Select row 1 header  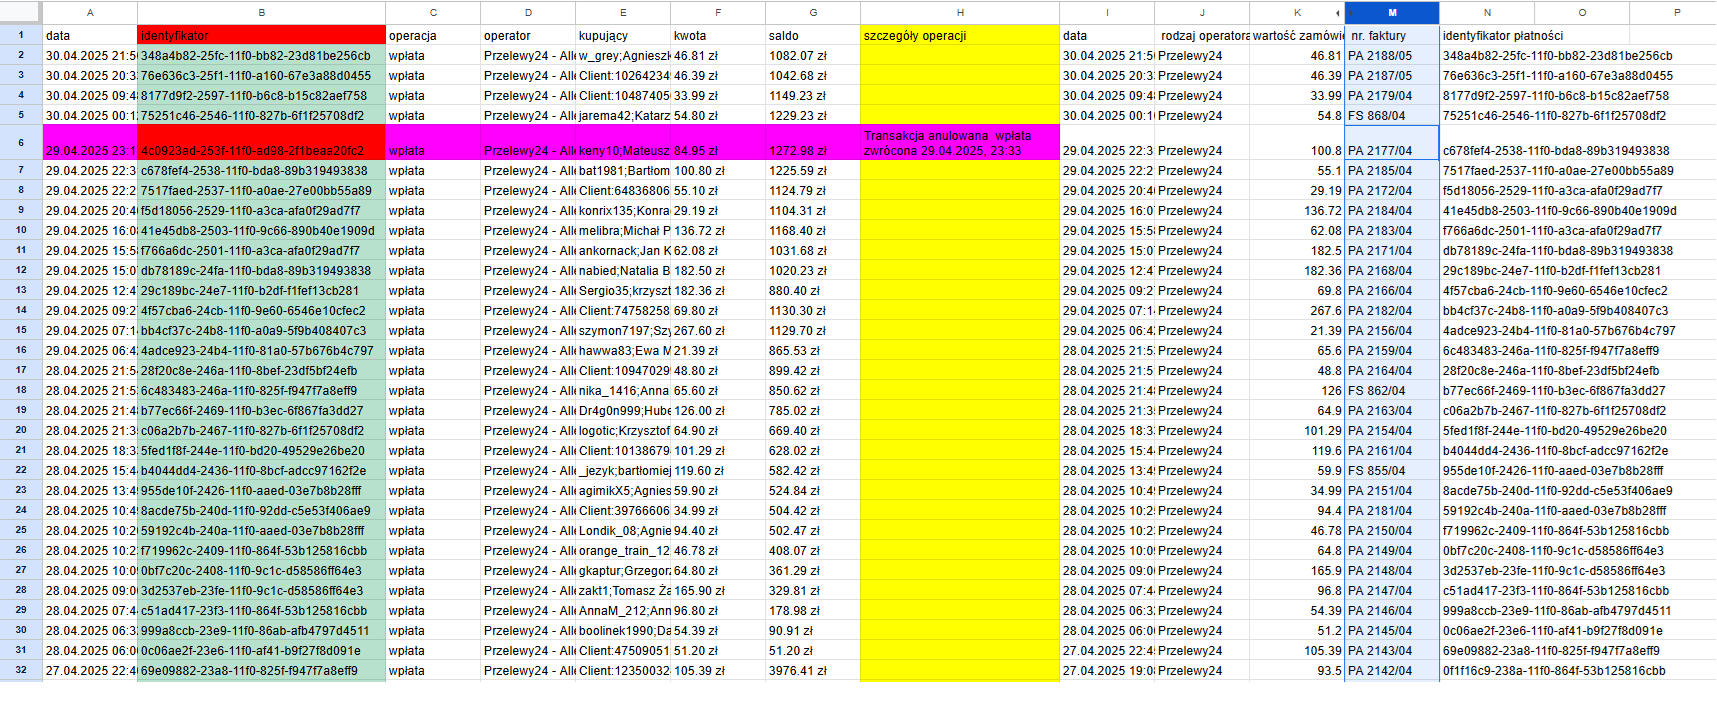(x=20, y=35)
